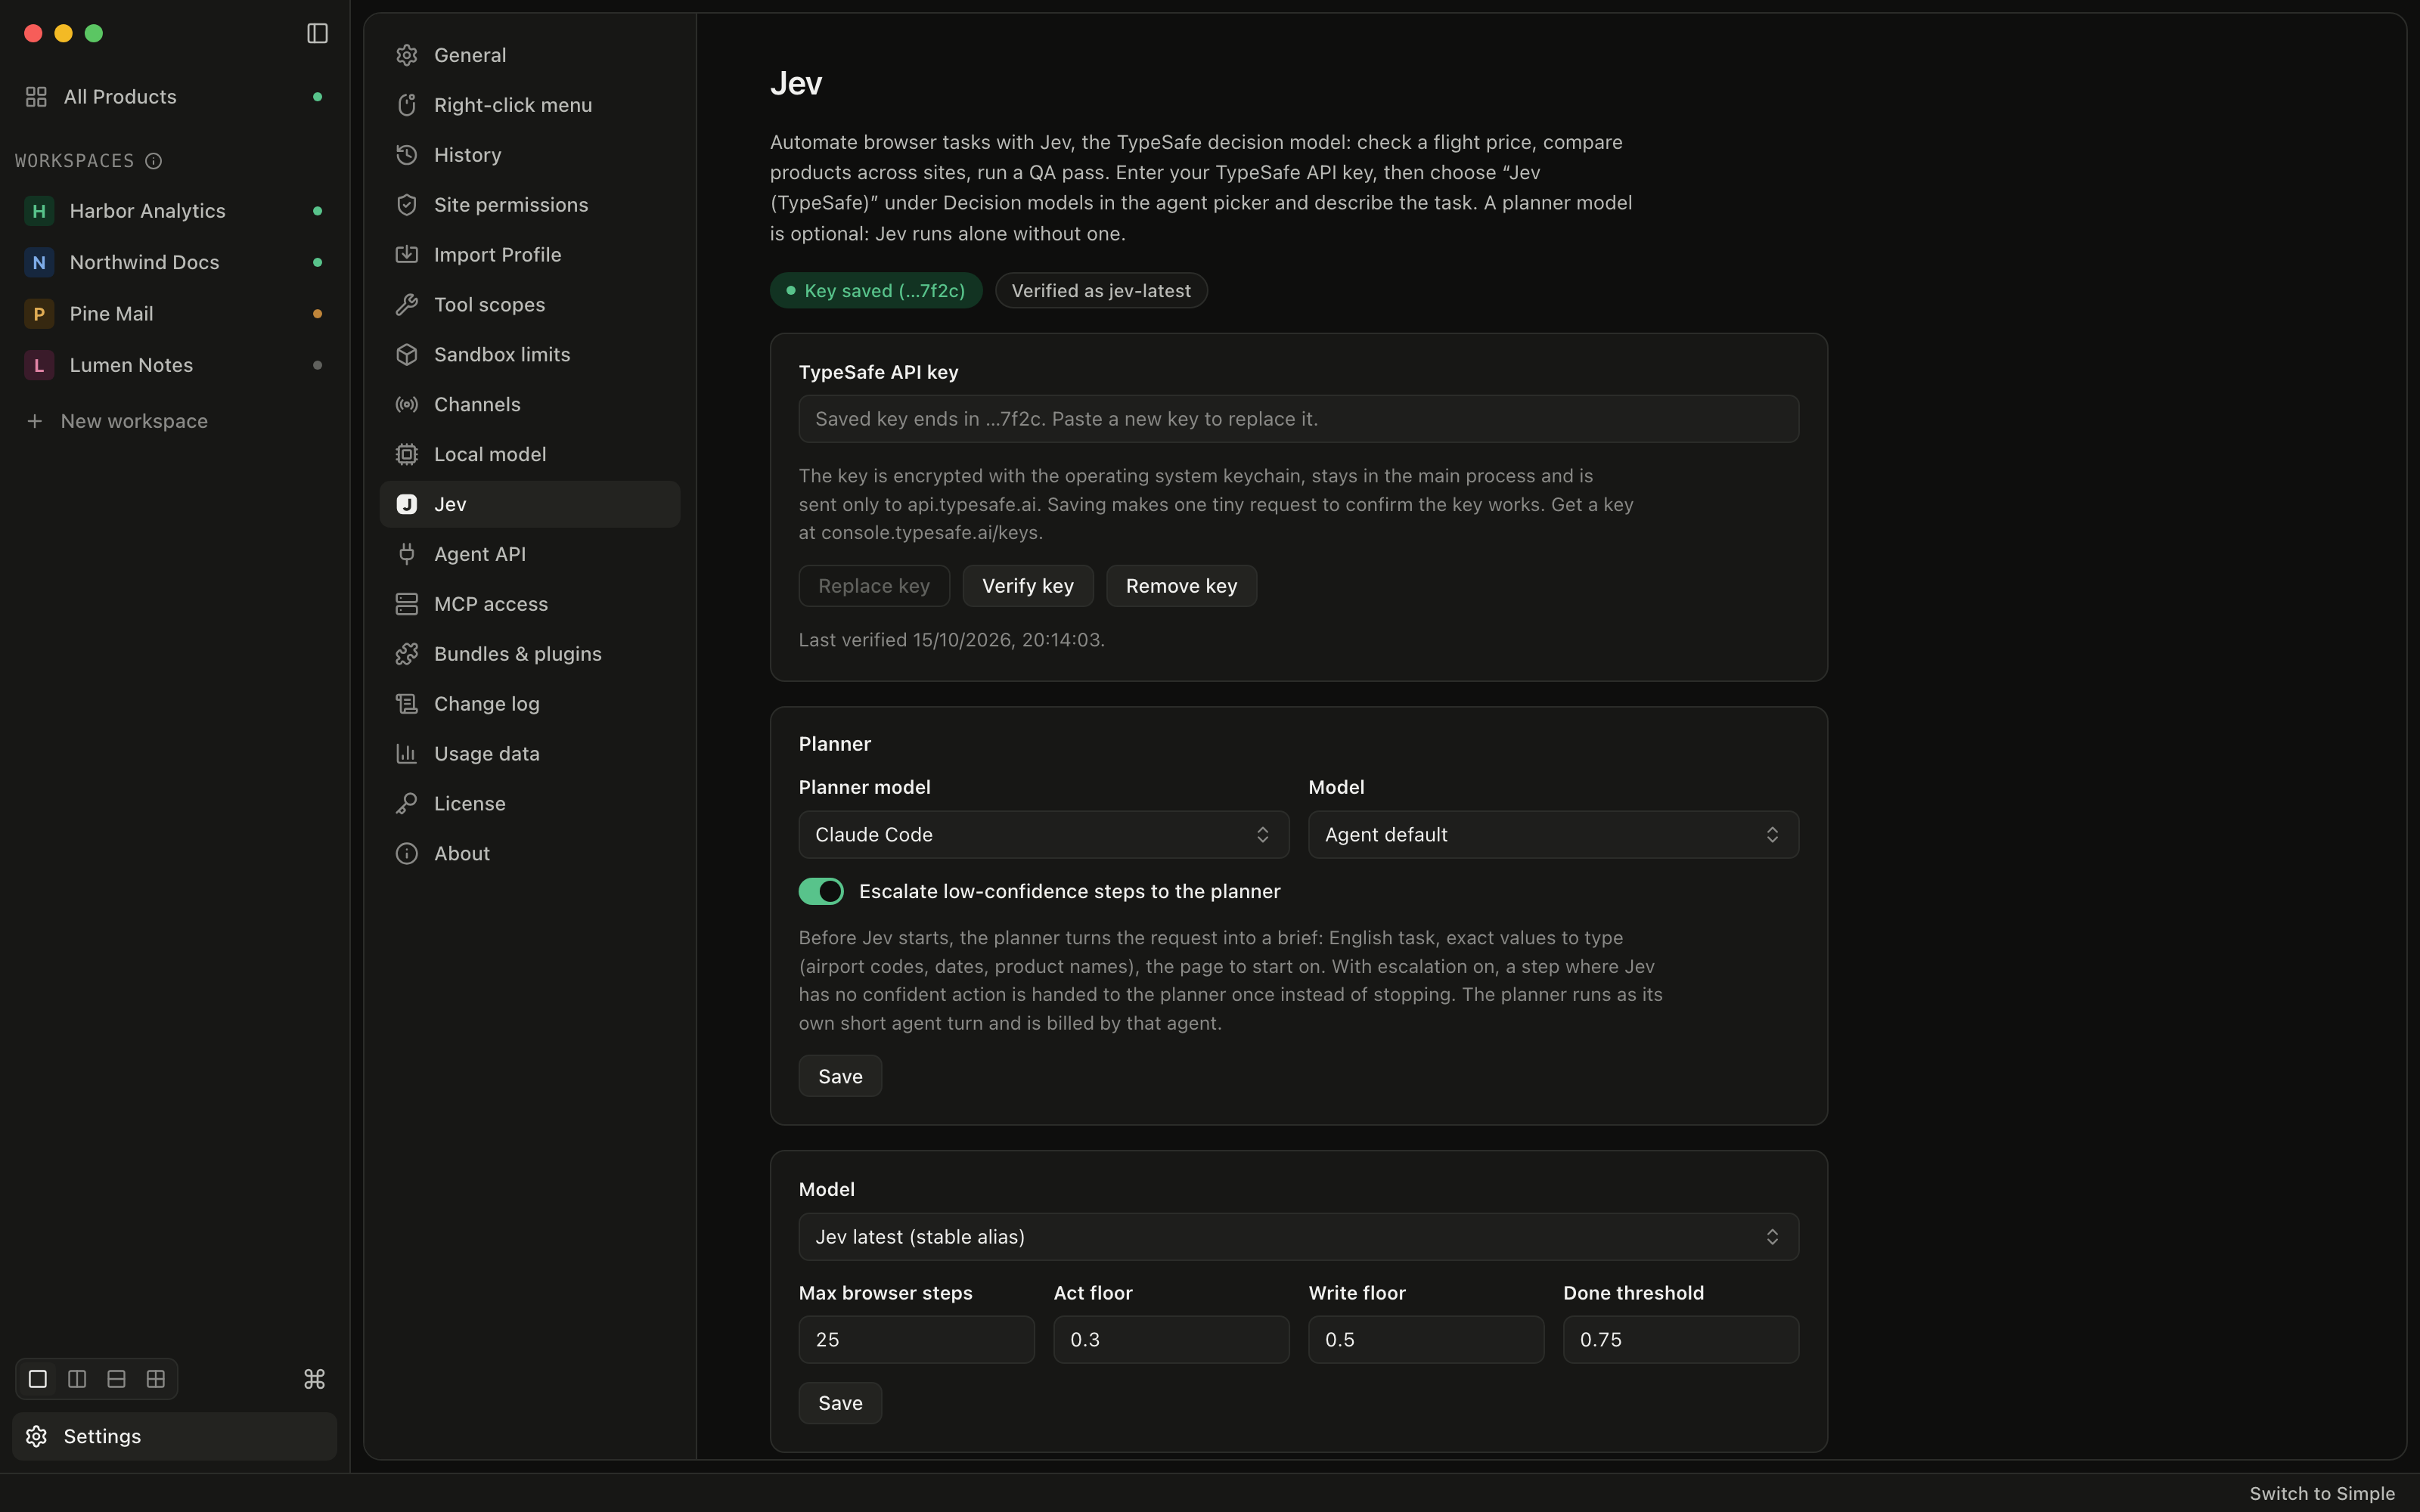Viewport: 2420px width, 1512px height.
Task: Click the Verified as jev-latest badge
Action: pyautogui.click(x=1101, y=291)
